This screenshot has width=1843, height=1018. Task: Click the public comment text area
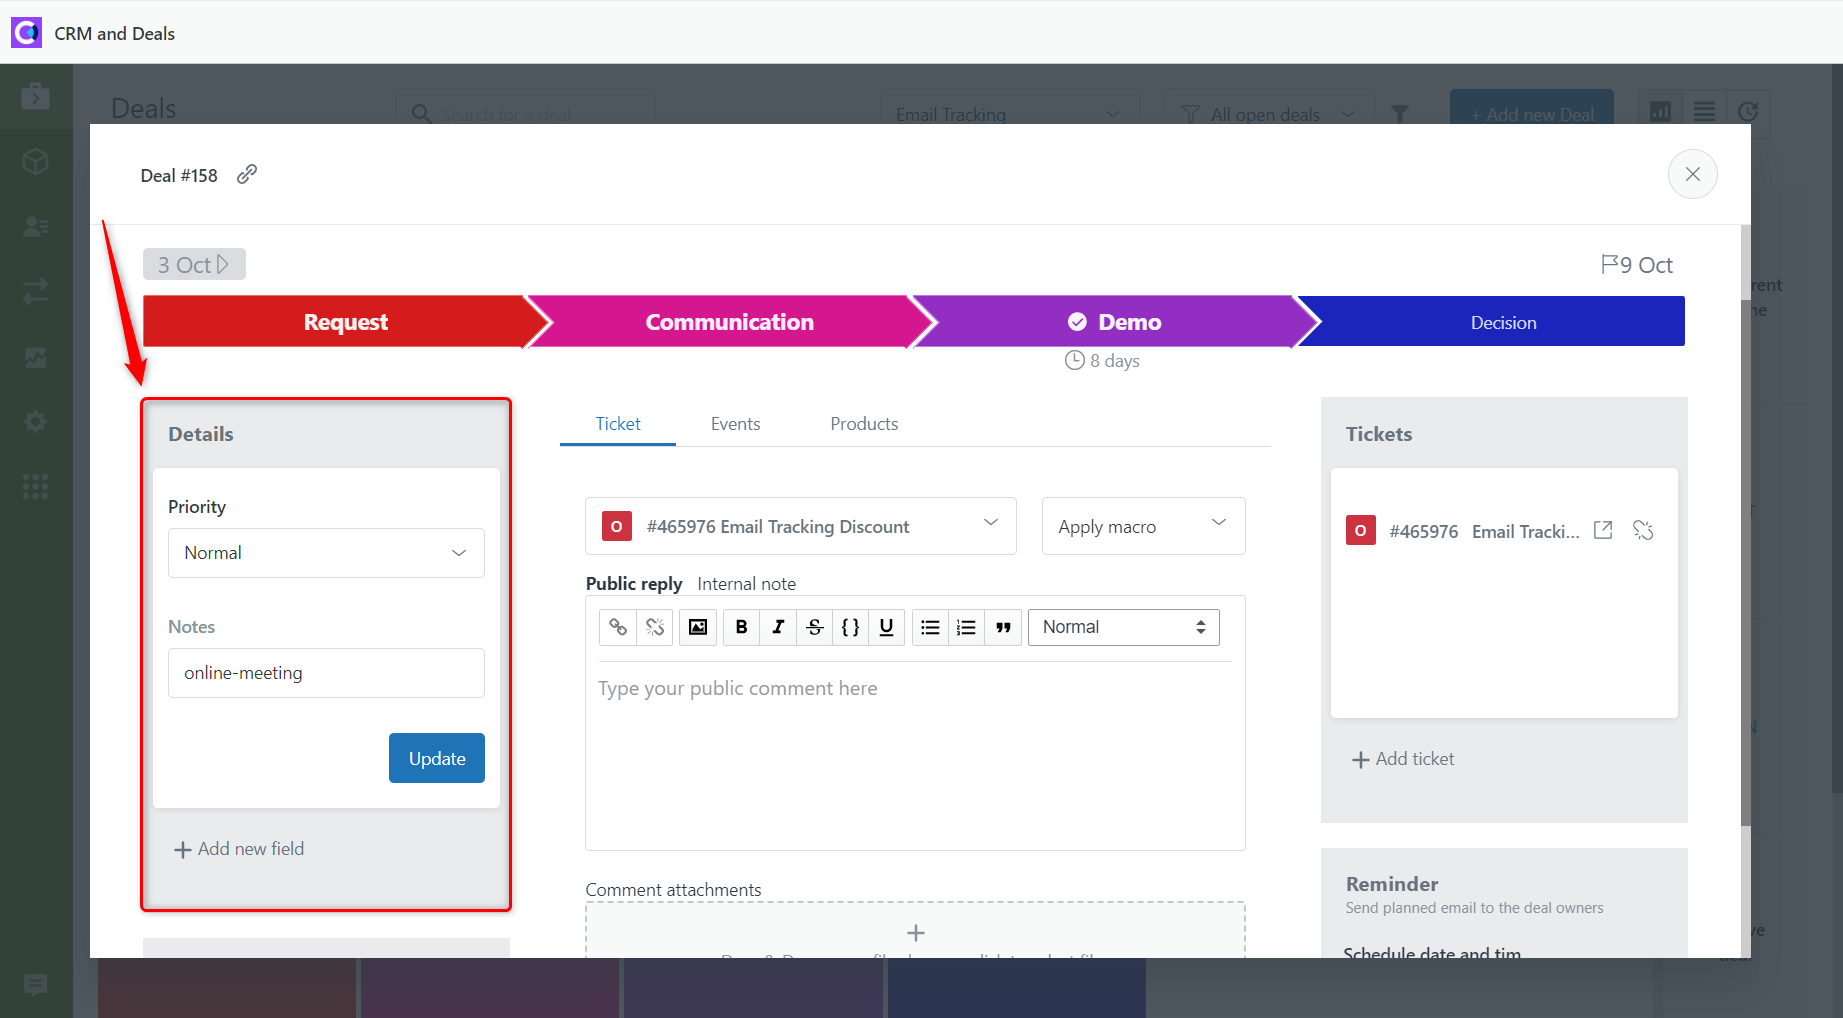pyautogui.click(x=915, y=755)
